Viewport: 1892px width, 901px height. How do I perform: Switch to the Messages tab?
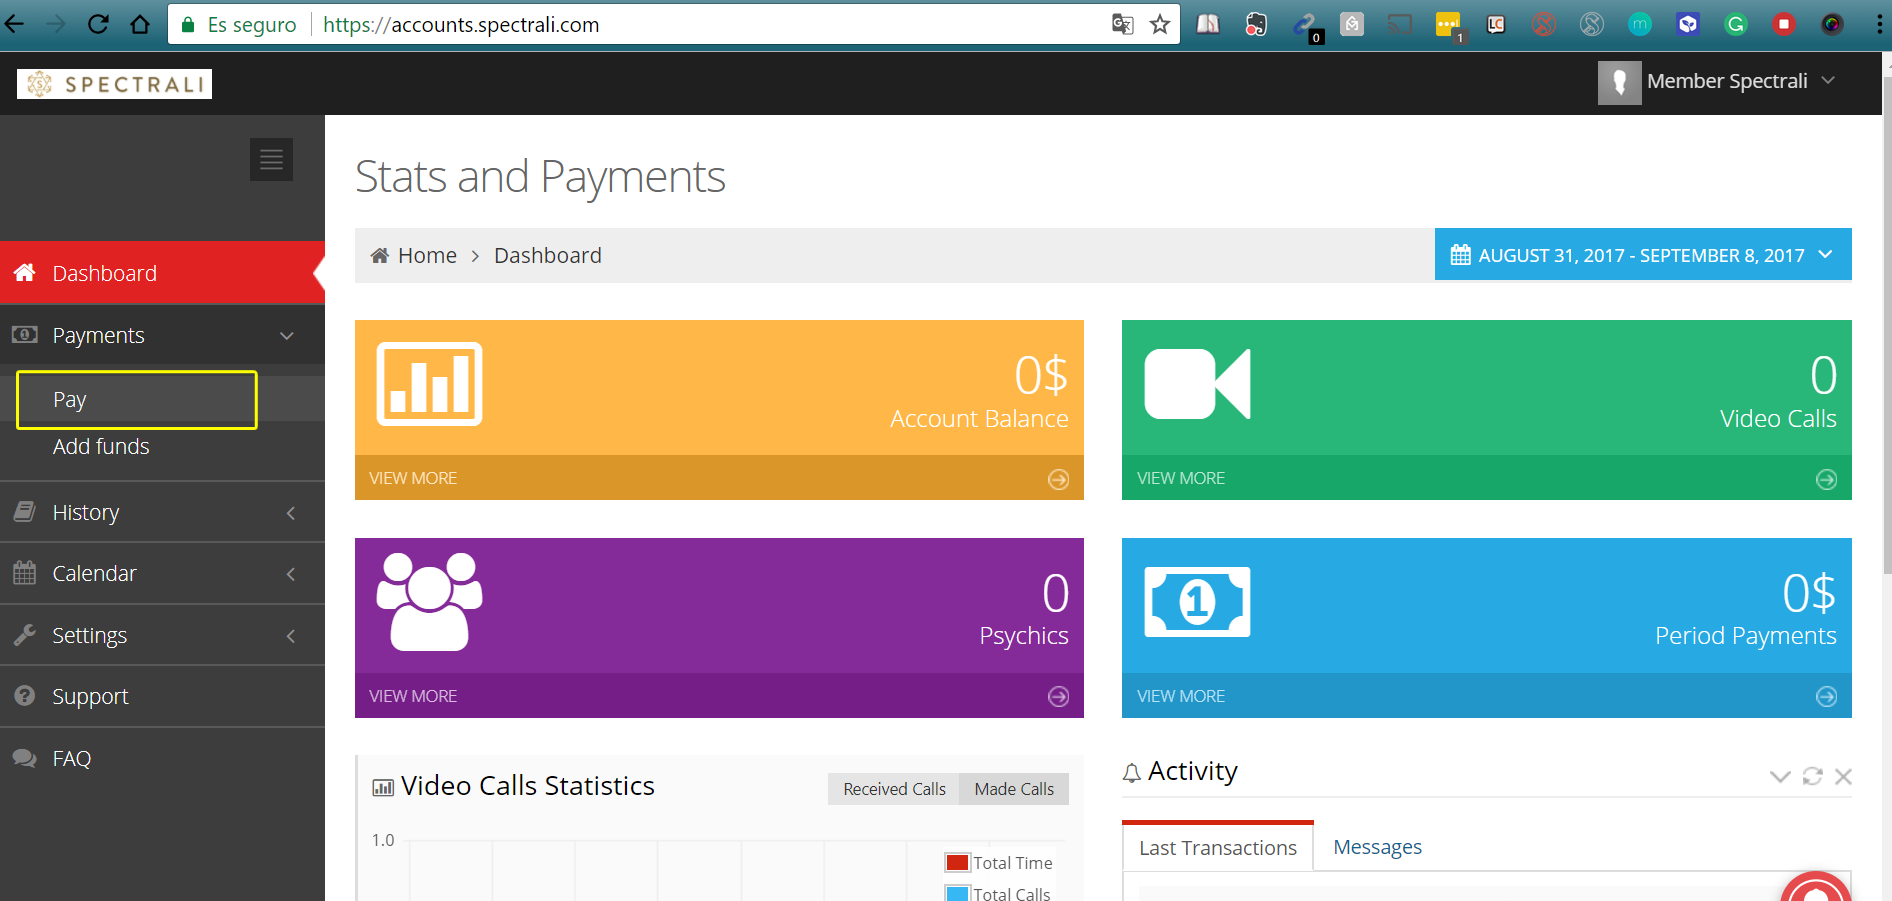(x=1377, y=847)
